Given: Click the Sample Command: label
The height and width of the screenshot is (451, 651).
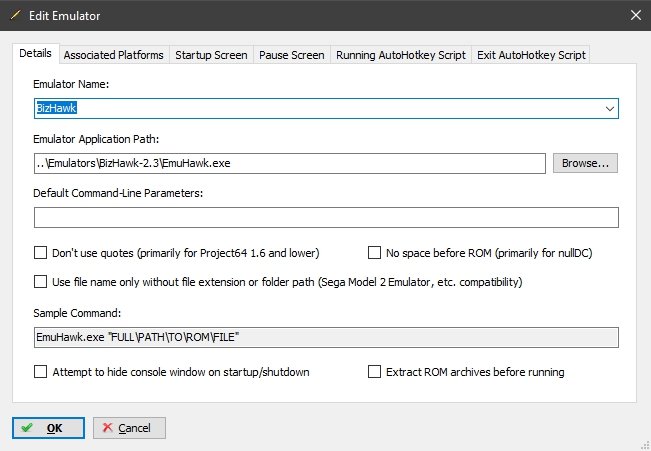Looking at the screenshot, I should pos(77,313).
